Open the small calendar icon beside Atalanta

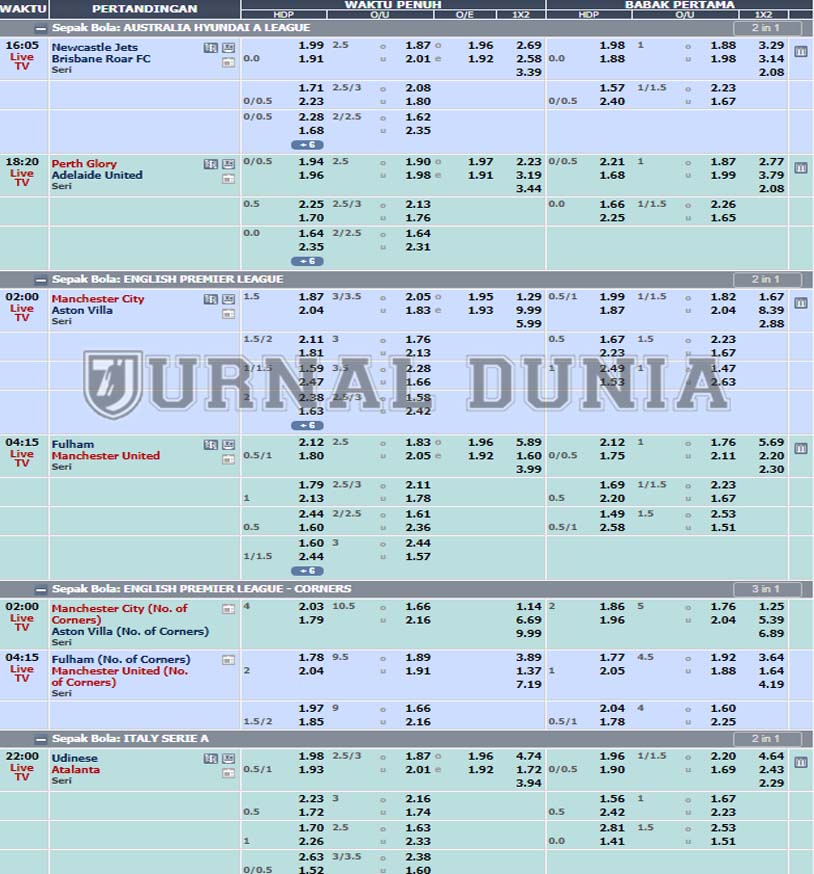tap(228, 774)
